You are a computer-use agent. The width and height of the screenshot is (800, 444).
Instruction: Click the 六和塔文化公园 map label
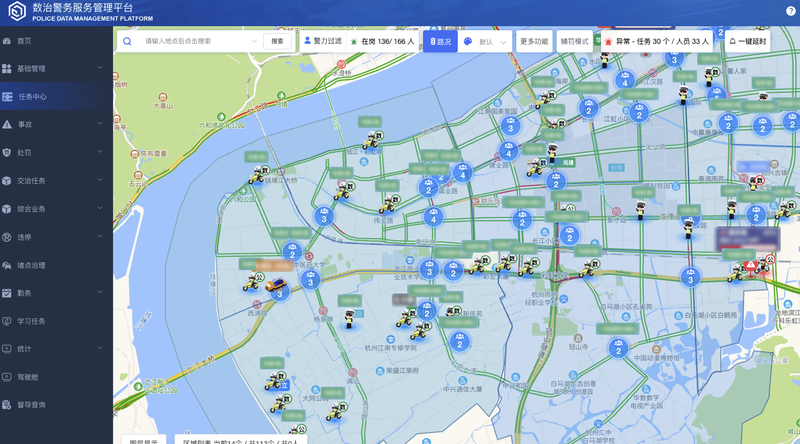point(221,125)
